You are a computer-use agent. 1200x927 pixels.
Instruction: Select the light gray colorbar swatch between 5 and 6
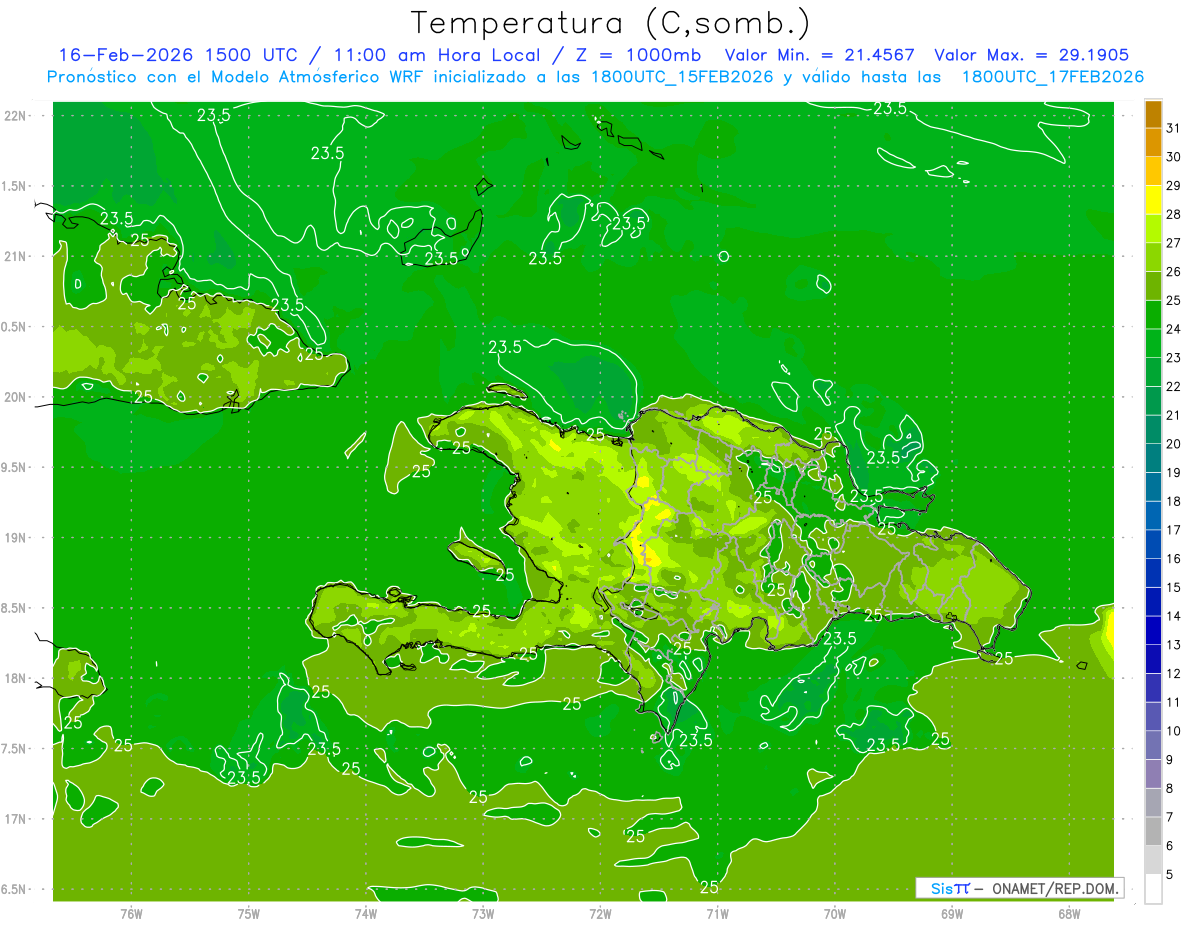point(1153,860)
